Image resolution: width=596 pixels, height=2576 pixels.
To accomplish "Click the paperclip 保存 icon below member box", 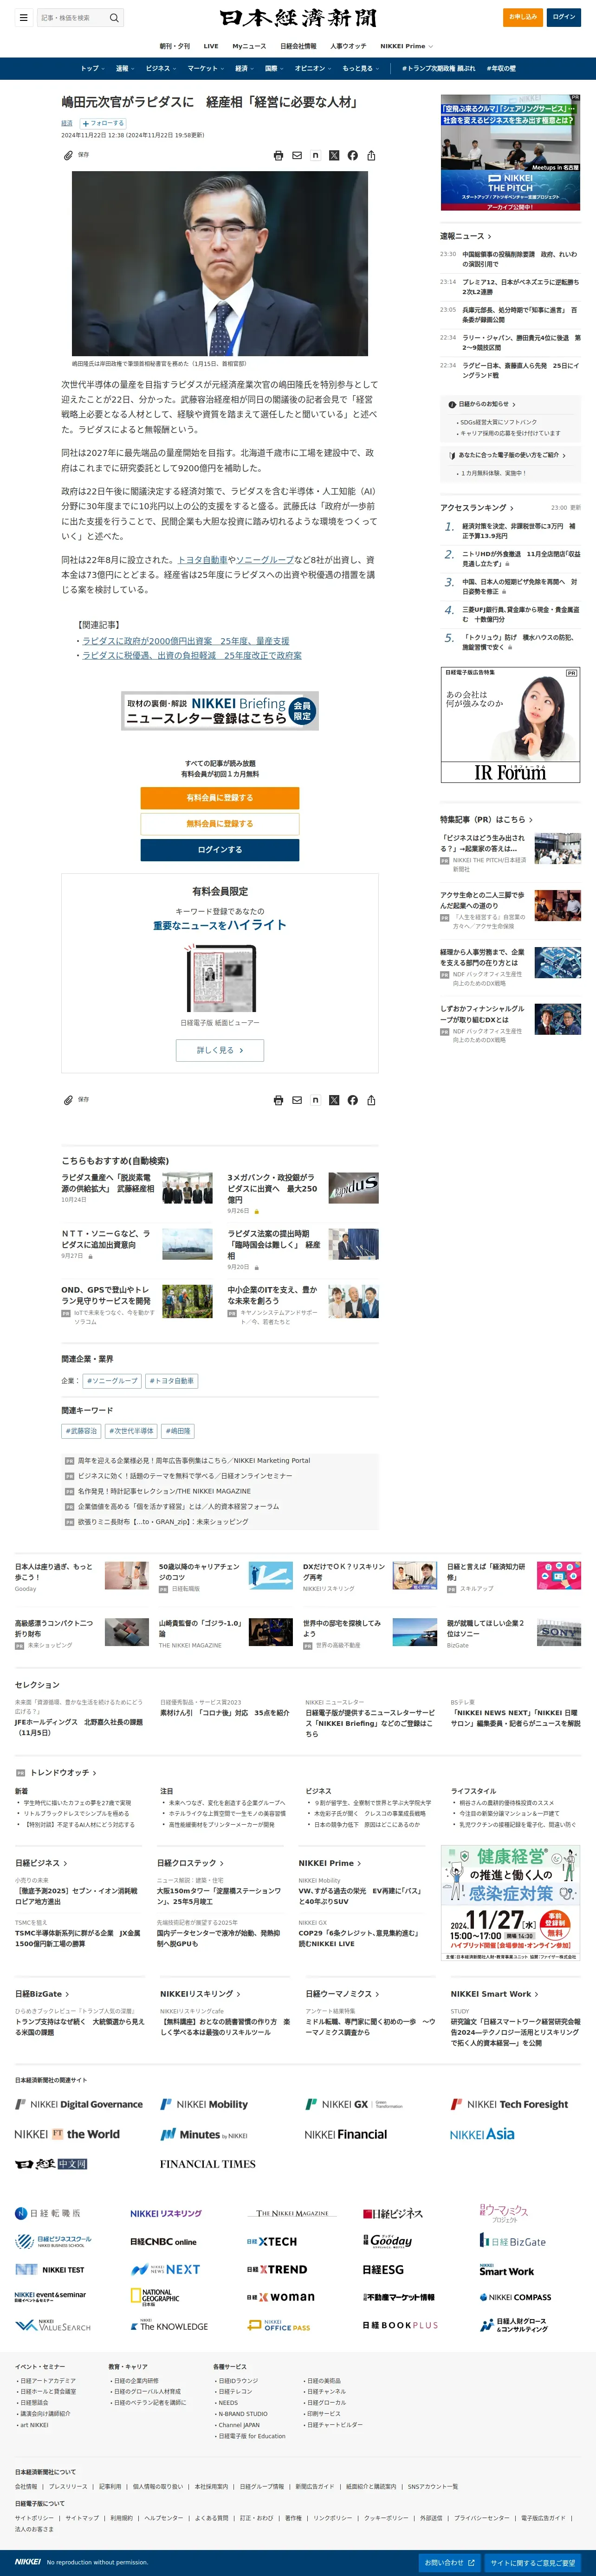I will [68, 1100].
